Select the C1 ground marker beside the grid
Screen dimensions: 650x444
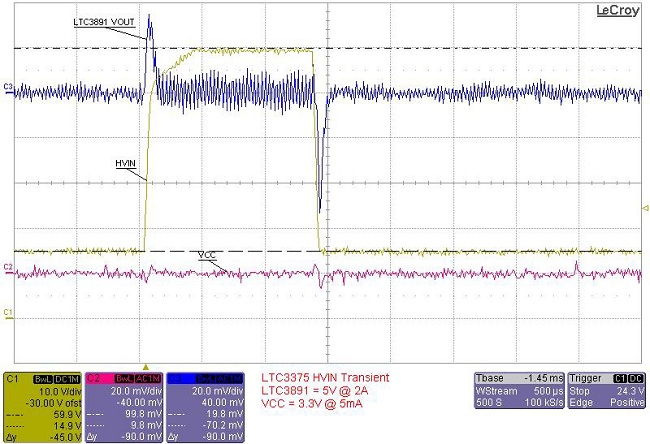click(x=8, y=313)
